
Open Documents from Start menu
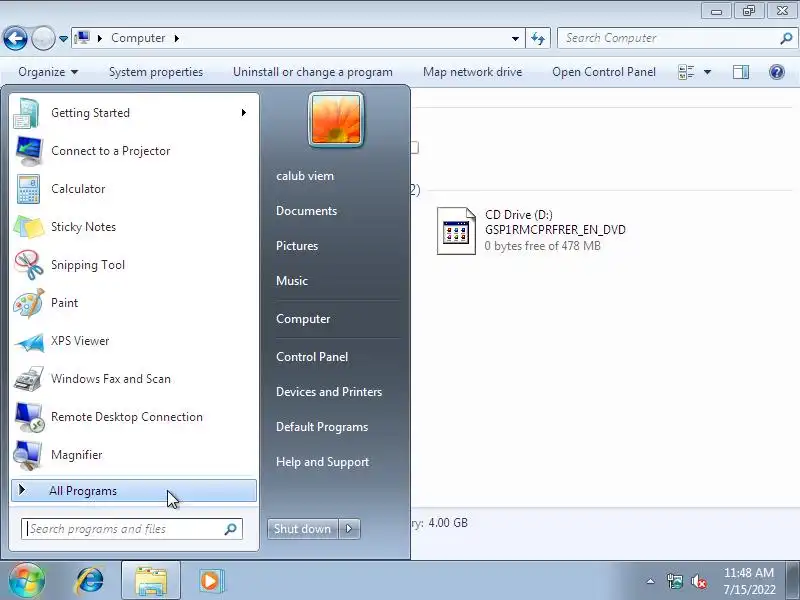click(307, 211)
